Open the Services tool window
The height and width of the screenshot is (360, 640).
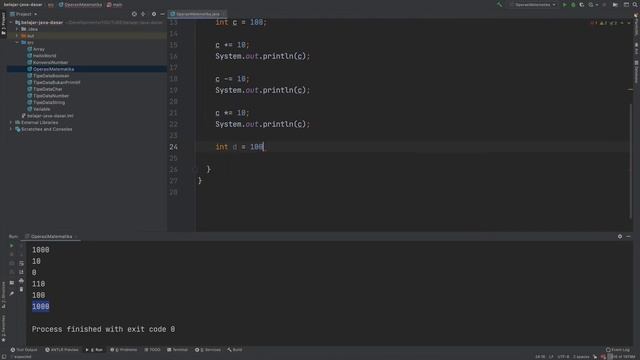208,350
